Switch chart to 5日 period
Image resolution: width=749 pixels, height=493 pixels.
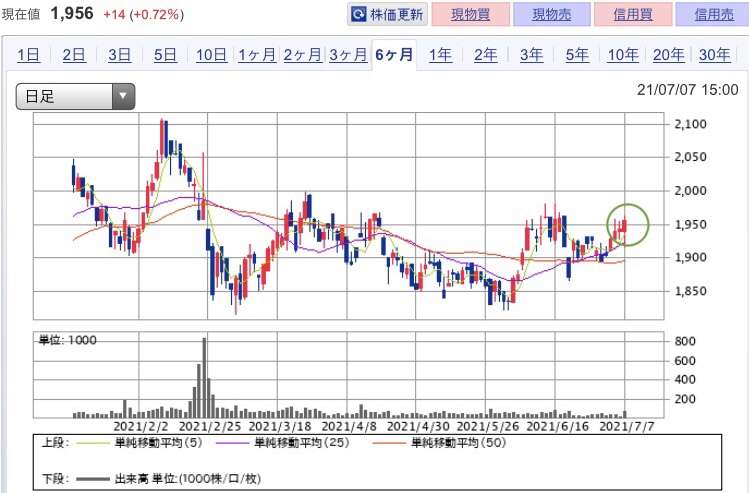point(165,55)
